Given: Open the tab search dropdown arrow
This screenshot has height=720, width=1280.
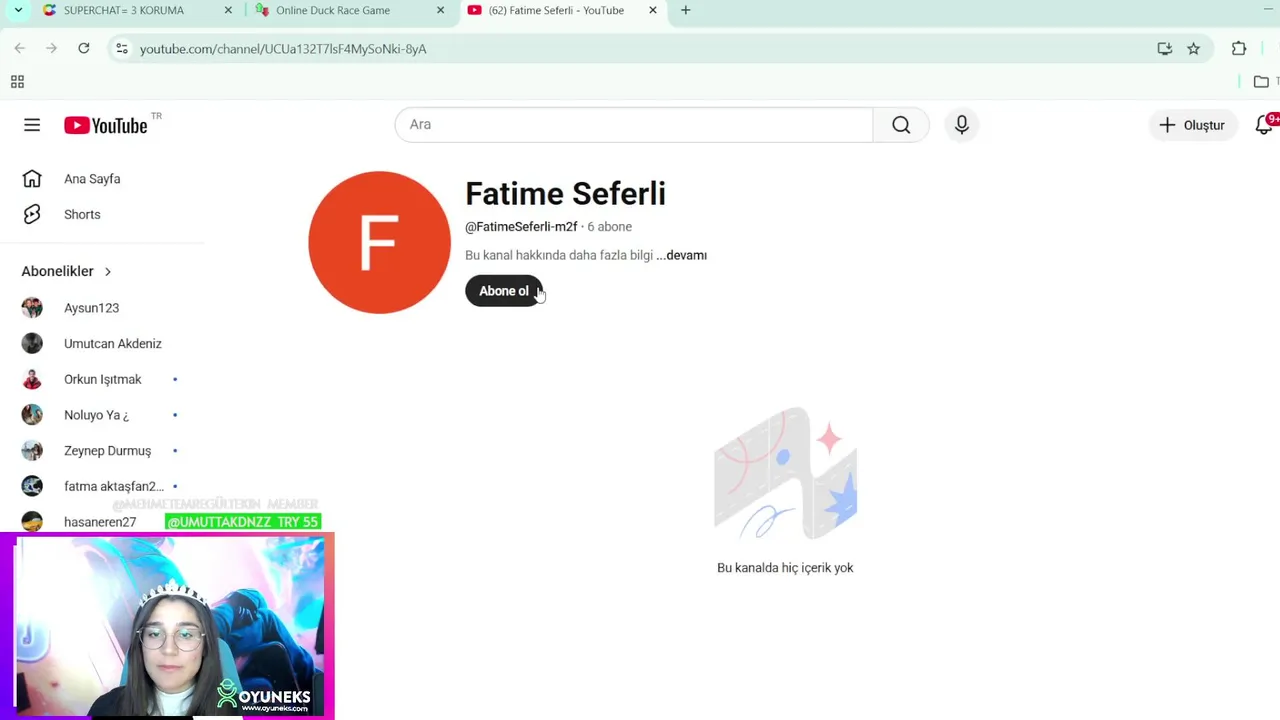Looking at the screenshot, I should click(18, 10).
